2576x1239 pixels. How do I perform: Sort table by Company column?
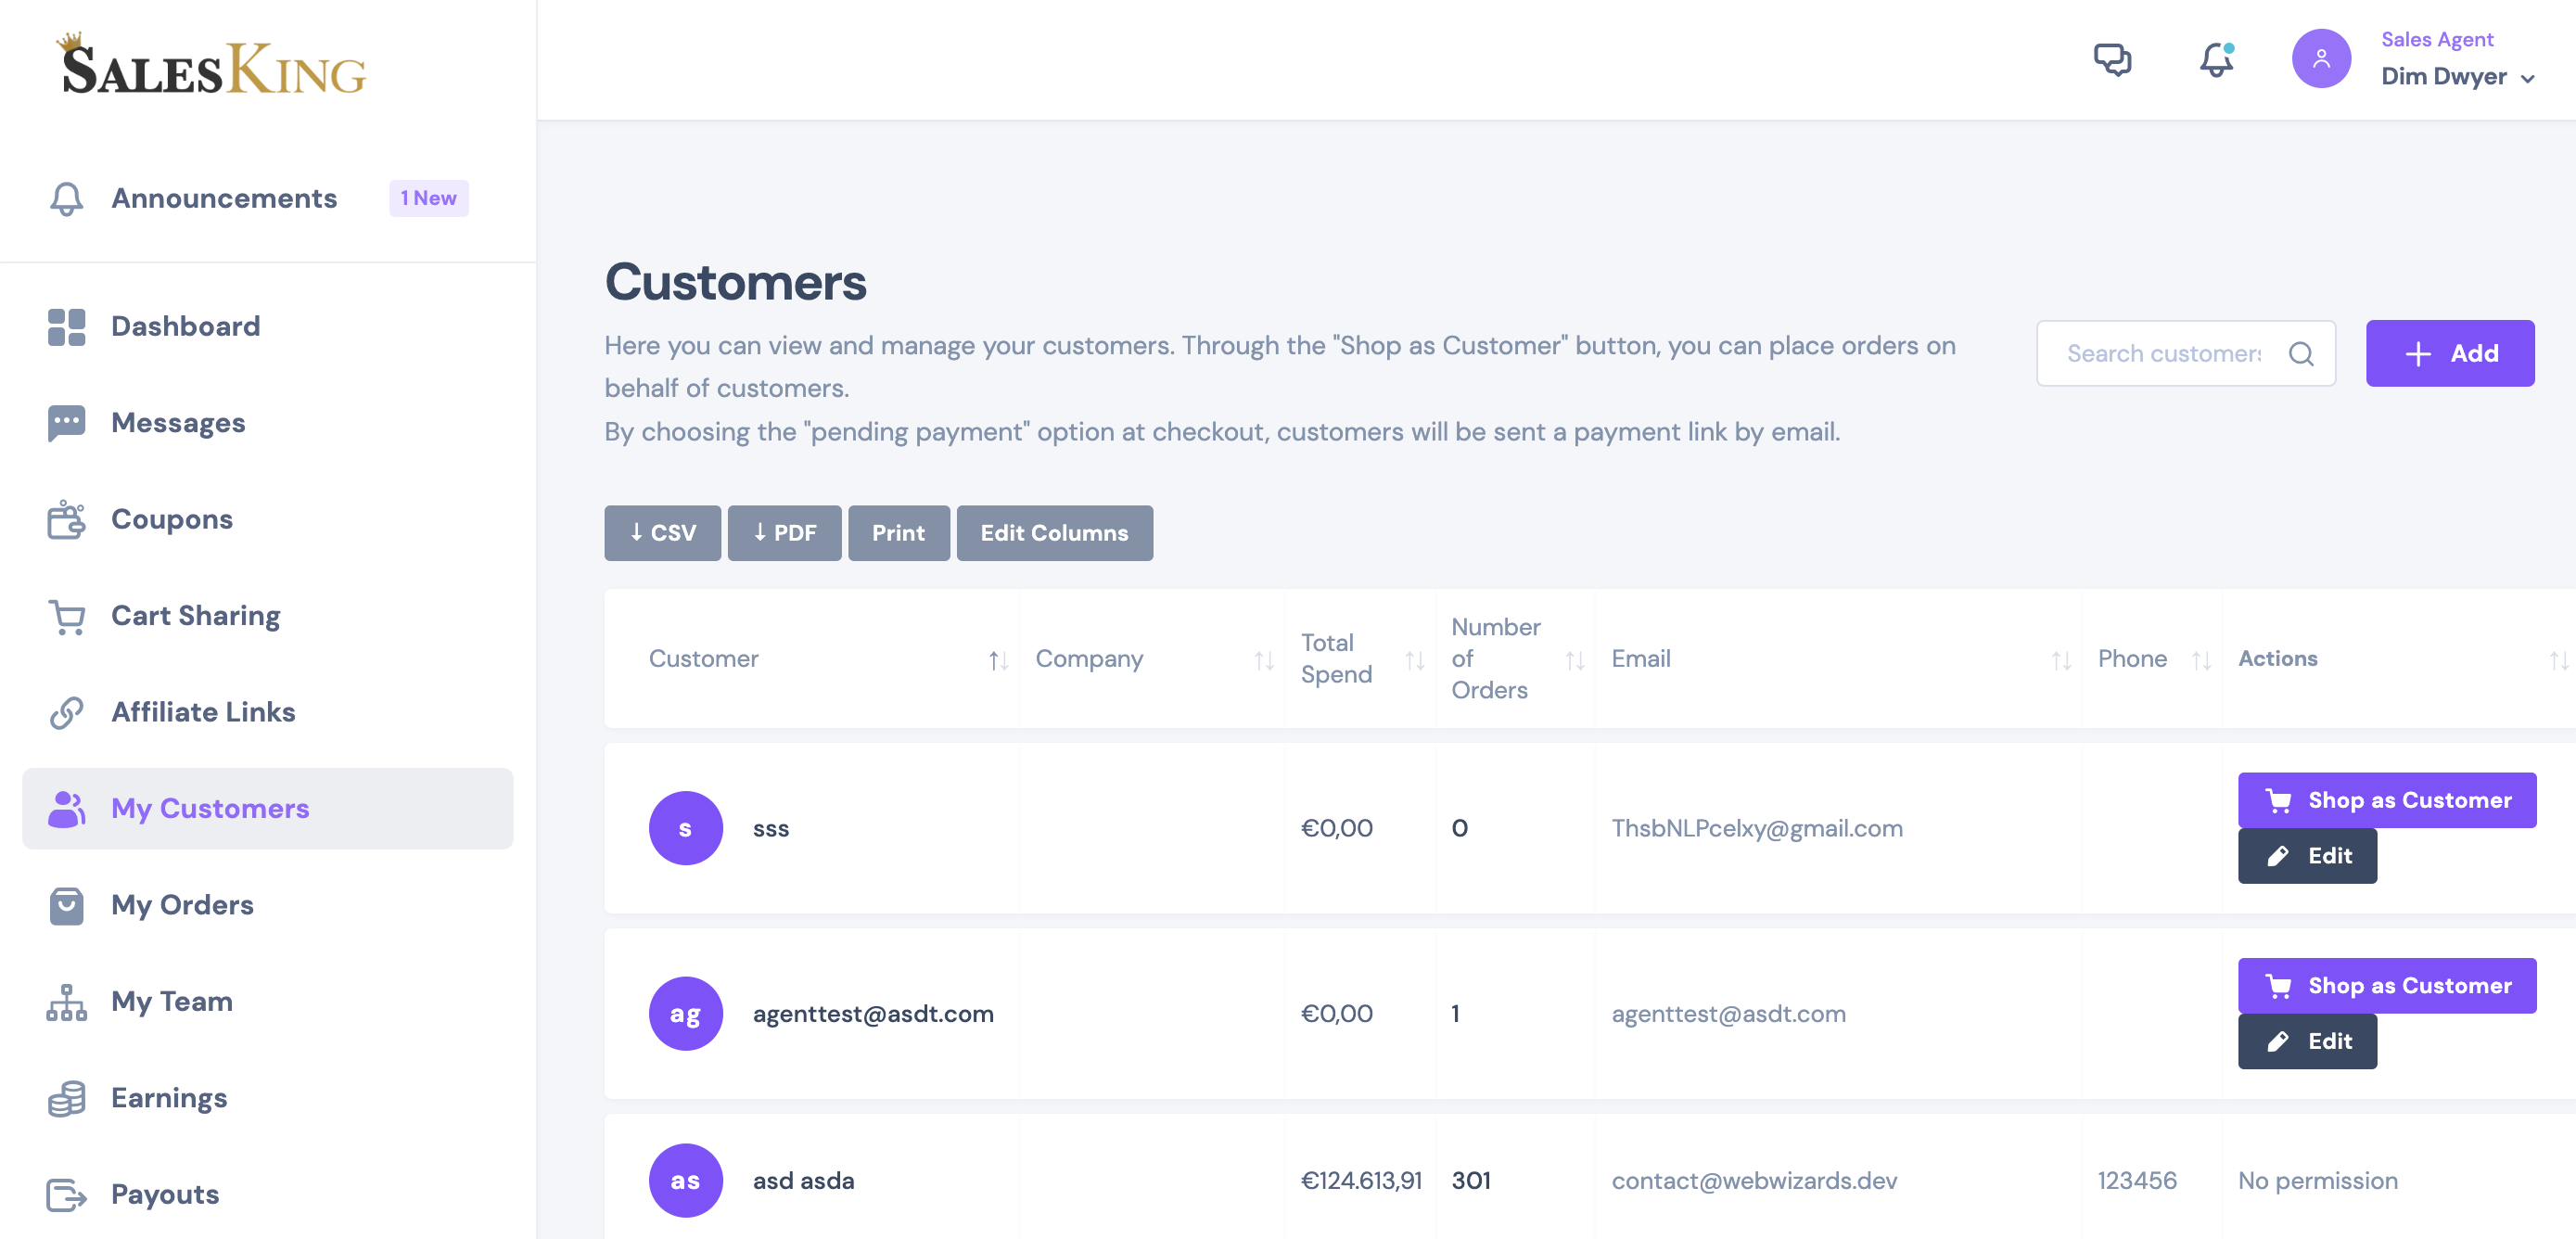pyautogui.click(x=1152, y=659)
